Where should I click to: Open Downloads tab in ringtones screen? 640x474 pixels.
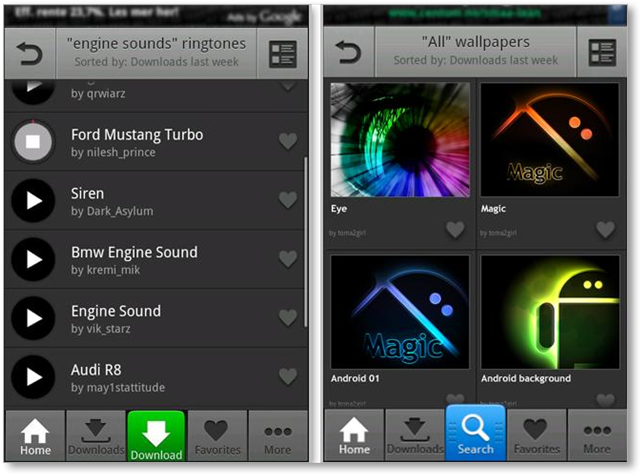tap(96, 436)
